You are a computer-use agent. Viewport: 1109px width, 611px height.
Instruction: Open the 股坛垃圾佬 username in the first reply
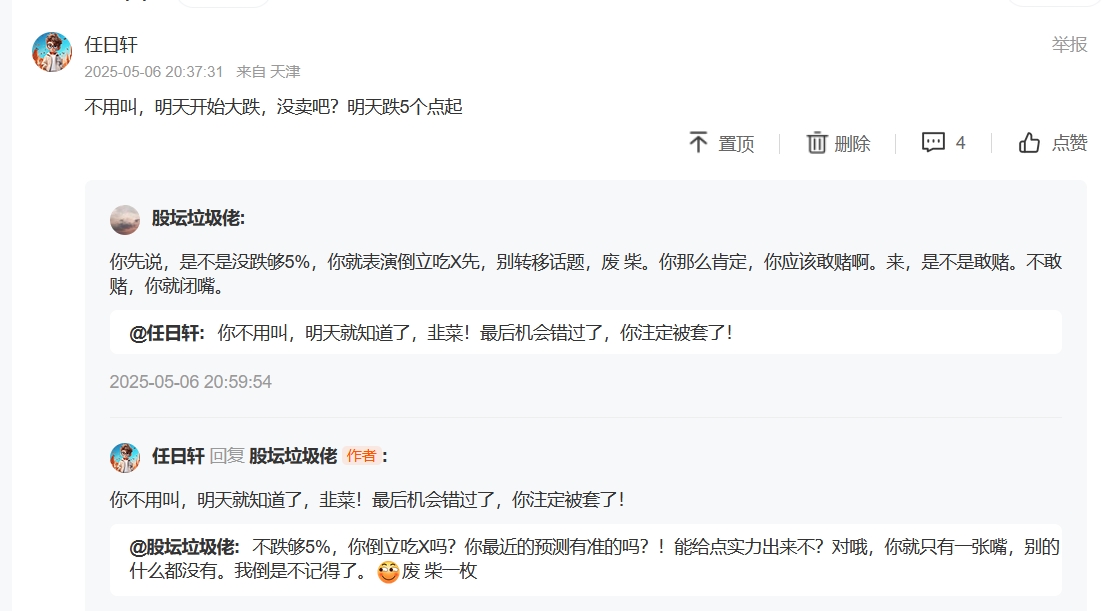(x=198, y=219)
